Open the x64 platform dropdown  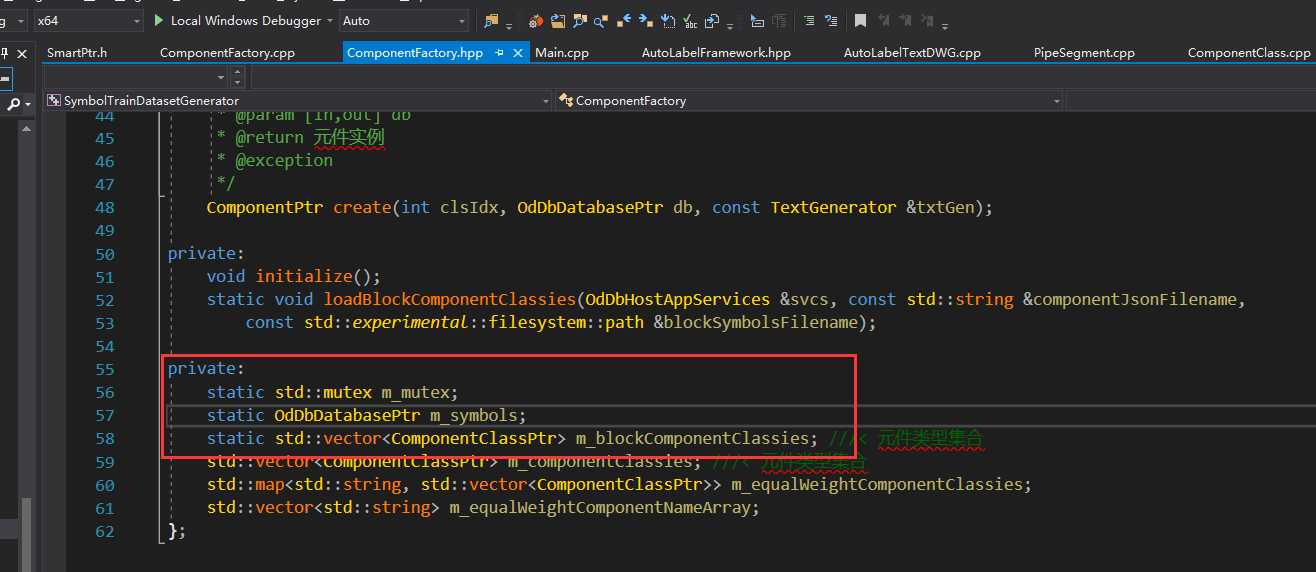click(88, 20)
